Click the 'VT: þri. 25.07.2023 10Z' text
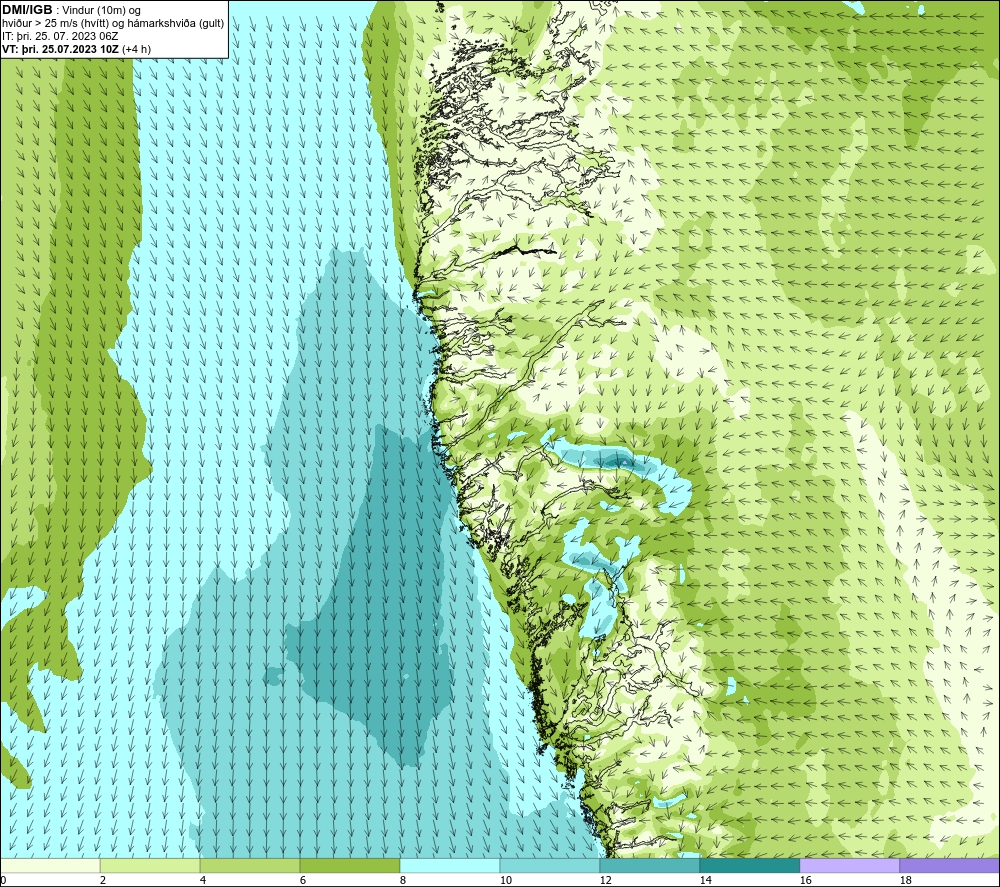 61,49
